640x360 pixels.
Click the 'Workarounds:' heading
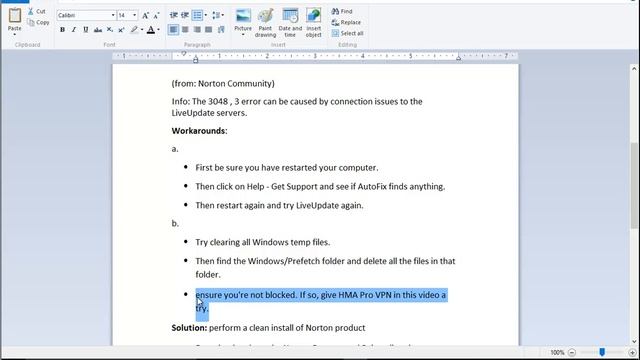coord(200,131)
